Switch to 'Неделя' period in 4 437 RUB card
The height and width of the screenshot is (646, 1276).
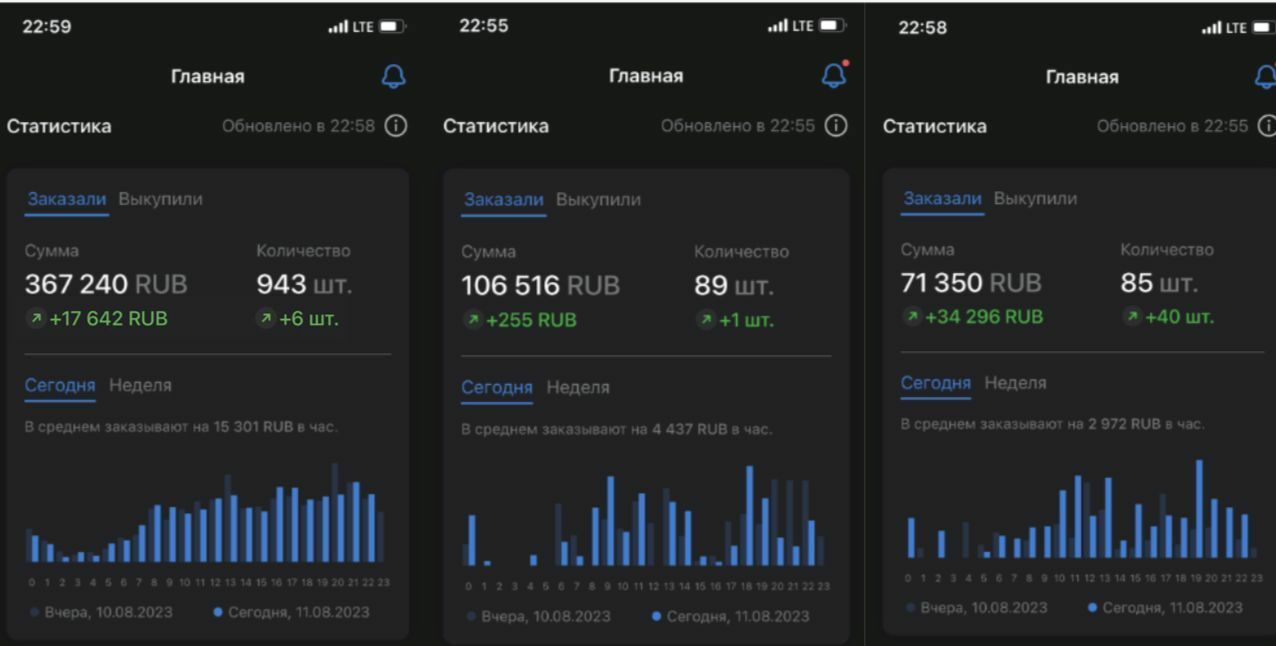[578, 387]
